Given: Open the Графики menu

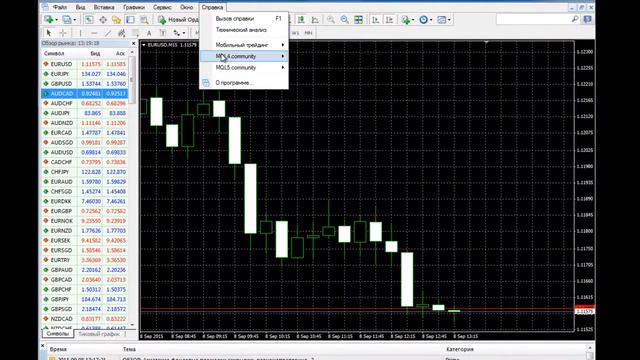Looking at the screenshot, I should (x=134, y=7).
